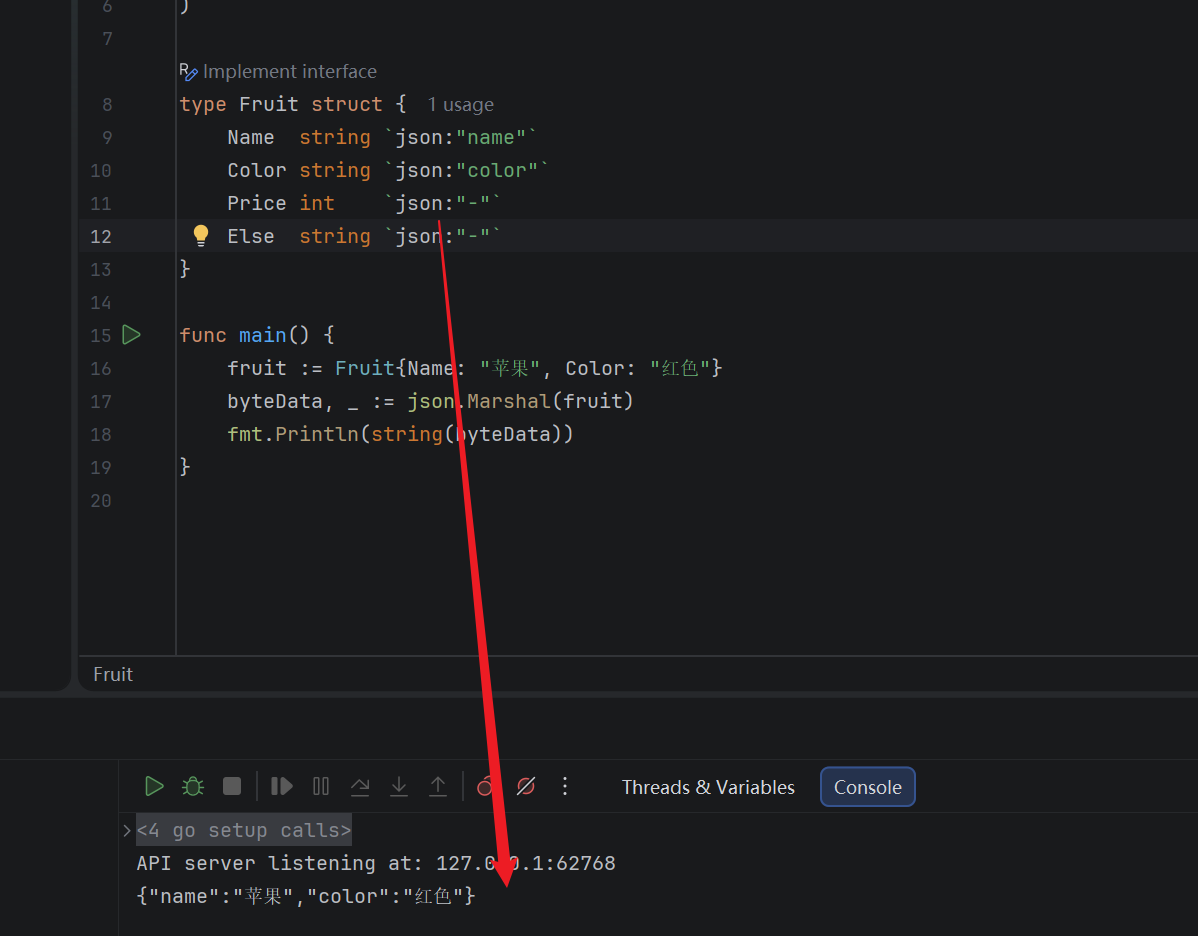Stop the running debug session

pyautogui.click(x=232, y=787)
